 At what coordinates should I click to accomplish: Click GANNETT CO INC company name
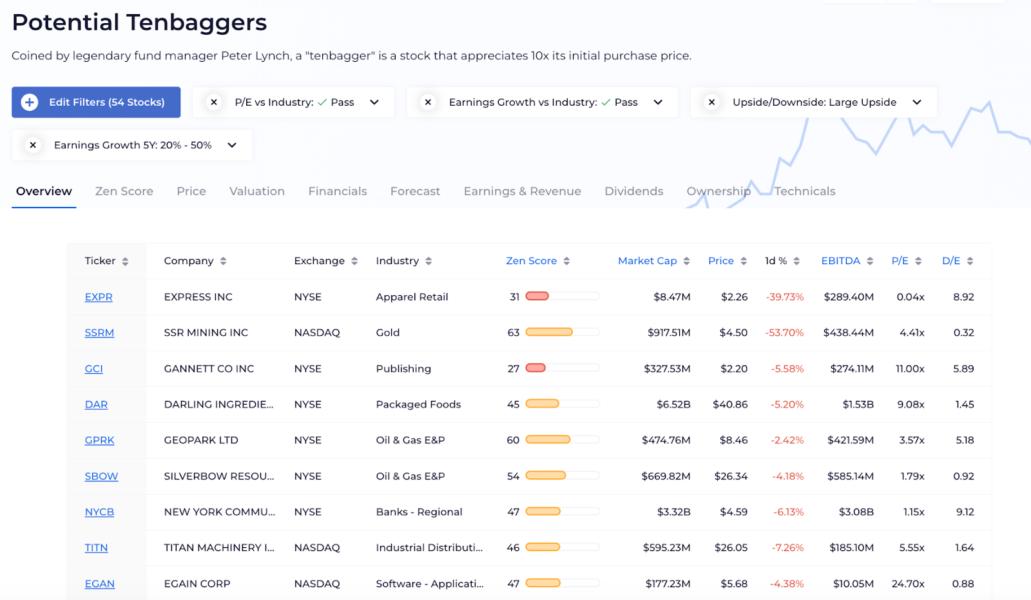click(208, 369)
